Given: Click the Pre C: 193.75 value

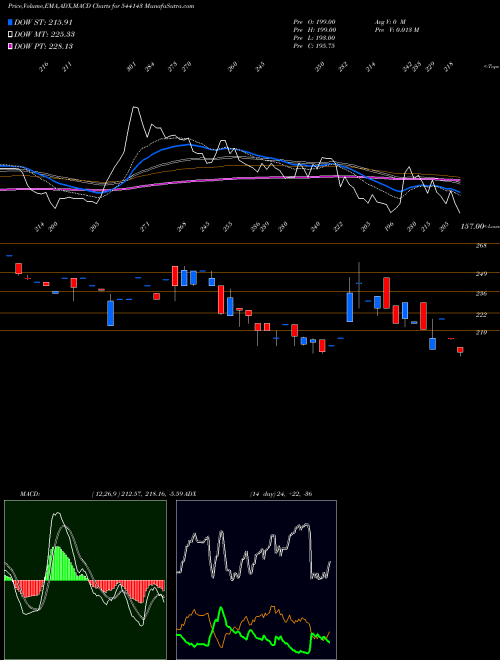Looking at the screenshot, I should (x=314, y=46).
